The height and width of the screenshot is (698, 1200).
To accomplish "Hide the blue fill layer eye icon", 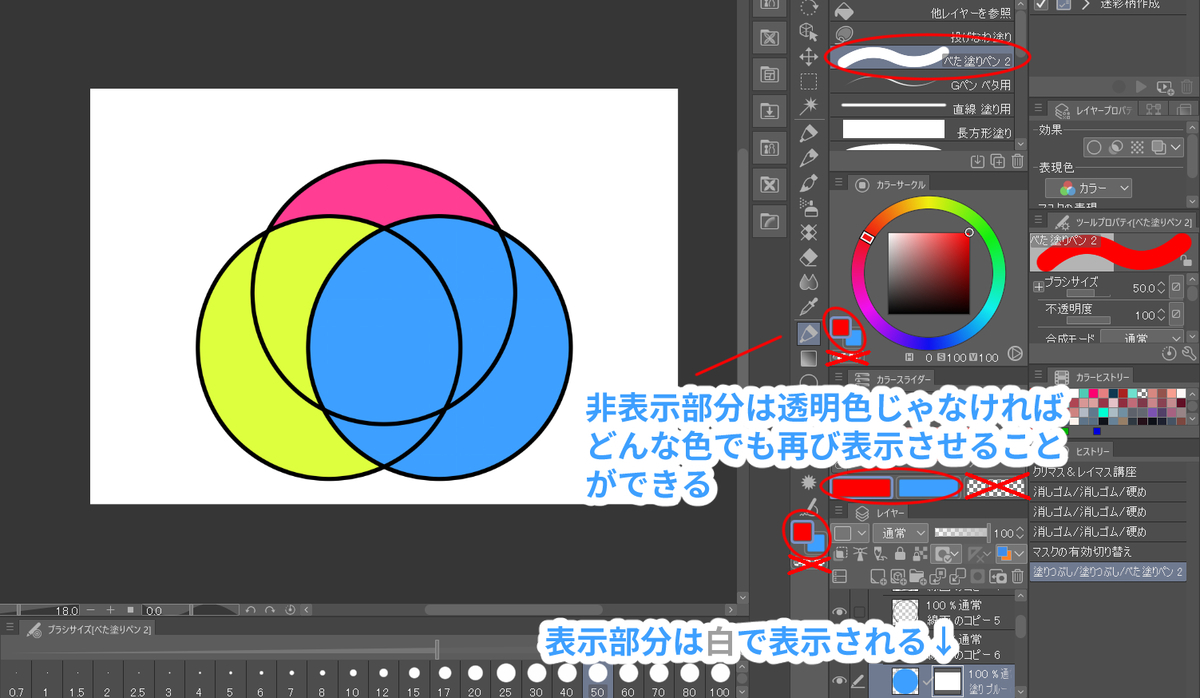I will coord(839,682).
